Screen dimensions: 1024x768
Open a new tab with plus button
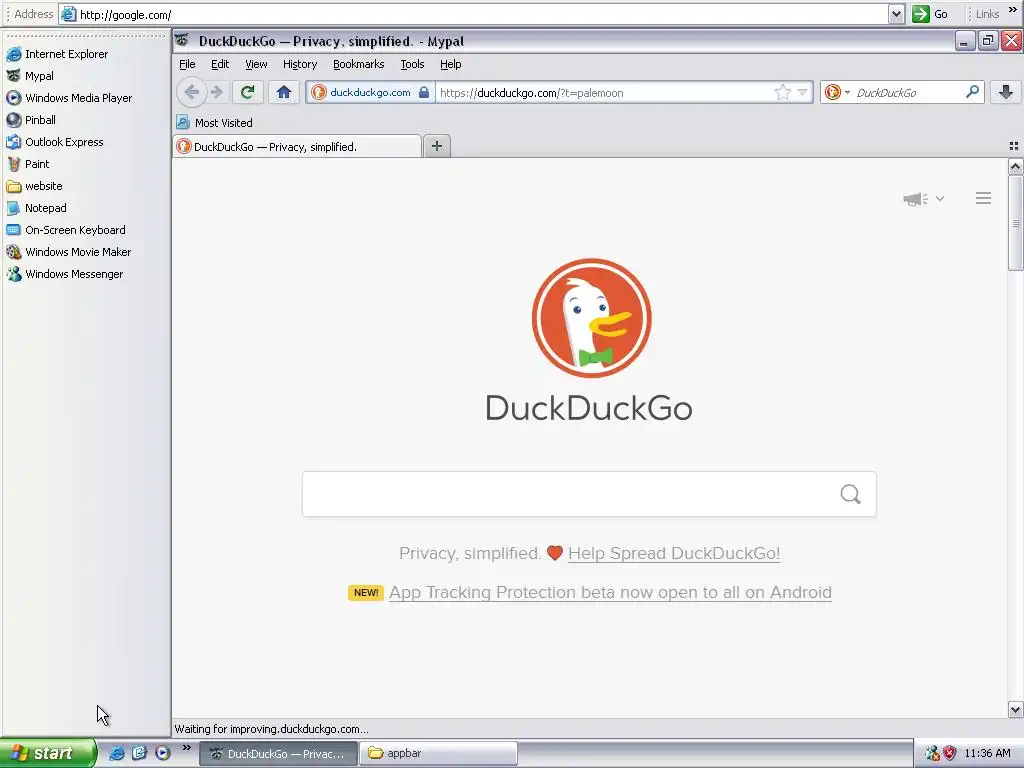[437, 146]
